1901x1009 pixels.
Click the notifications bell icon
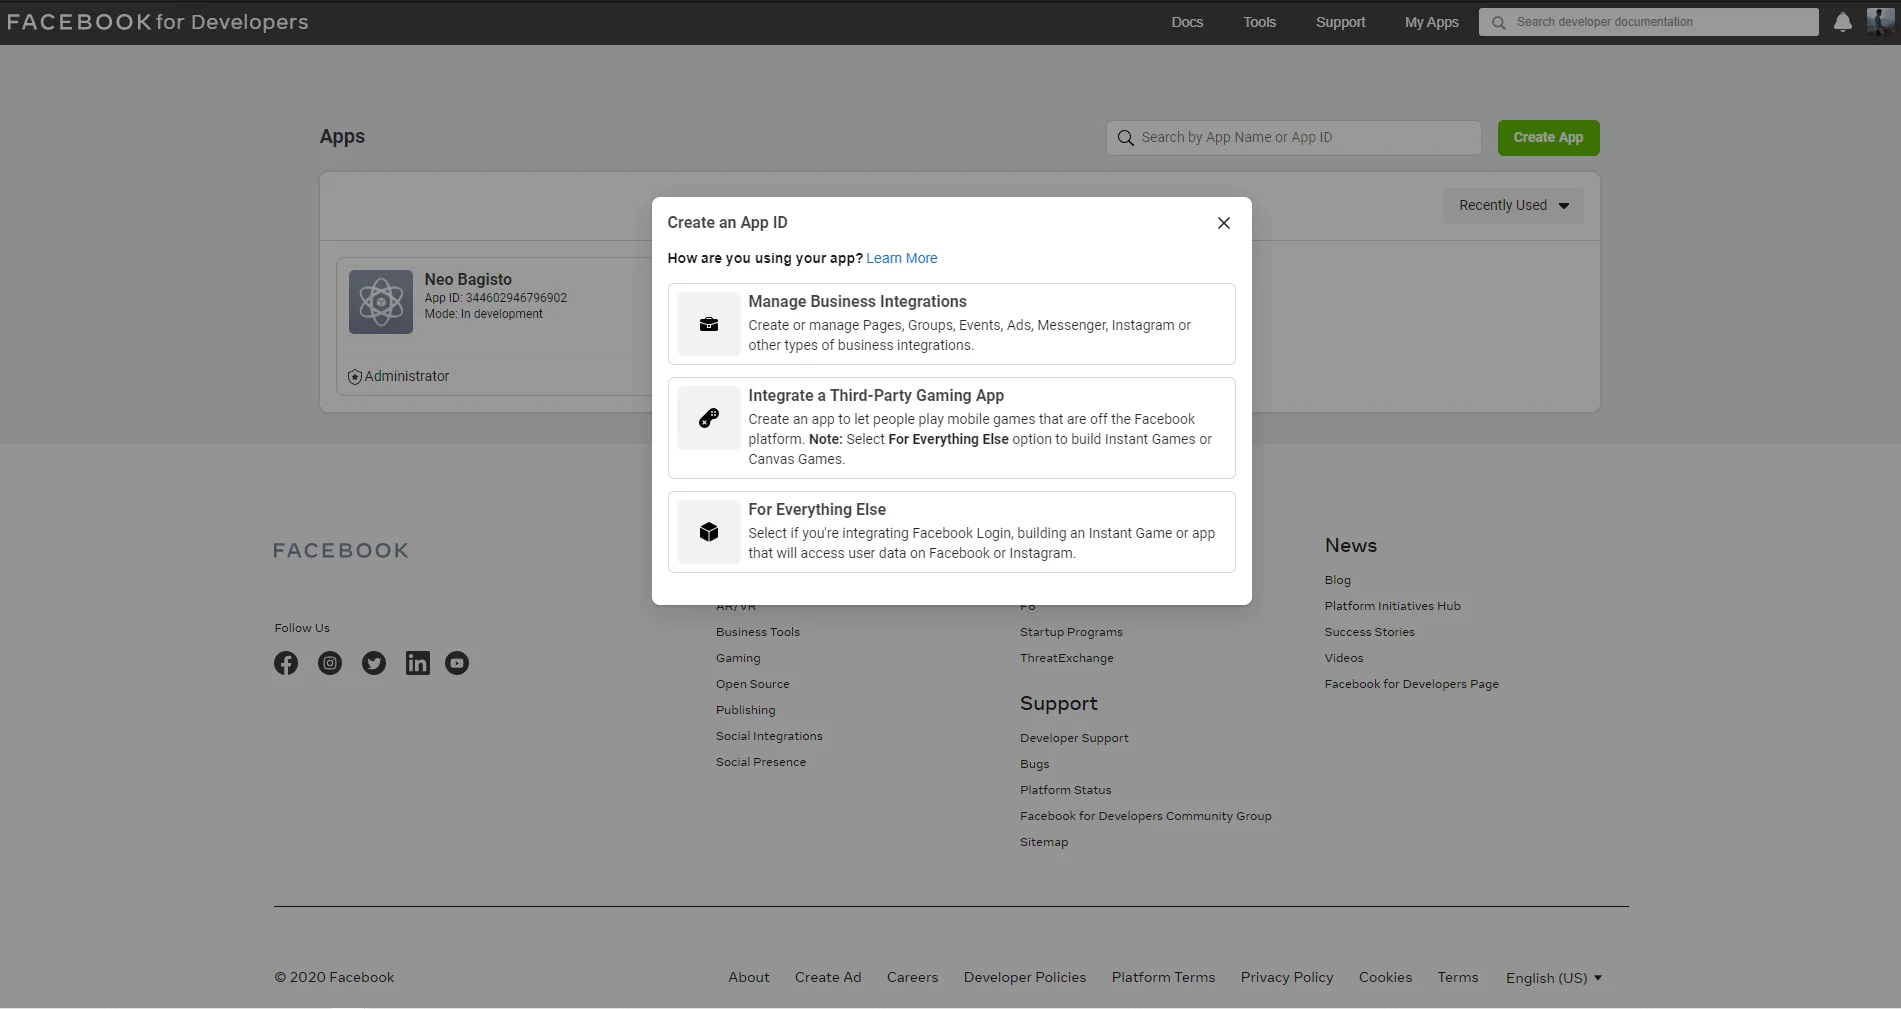point(1842,22)
